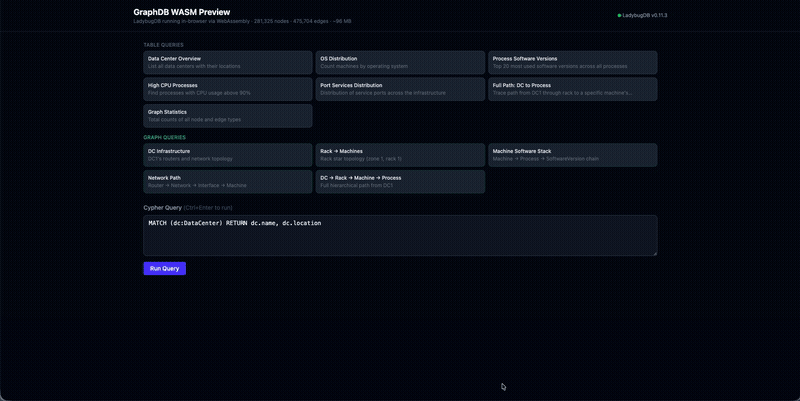Click the subtitle with node and edge counts

tap(242, 21)
